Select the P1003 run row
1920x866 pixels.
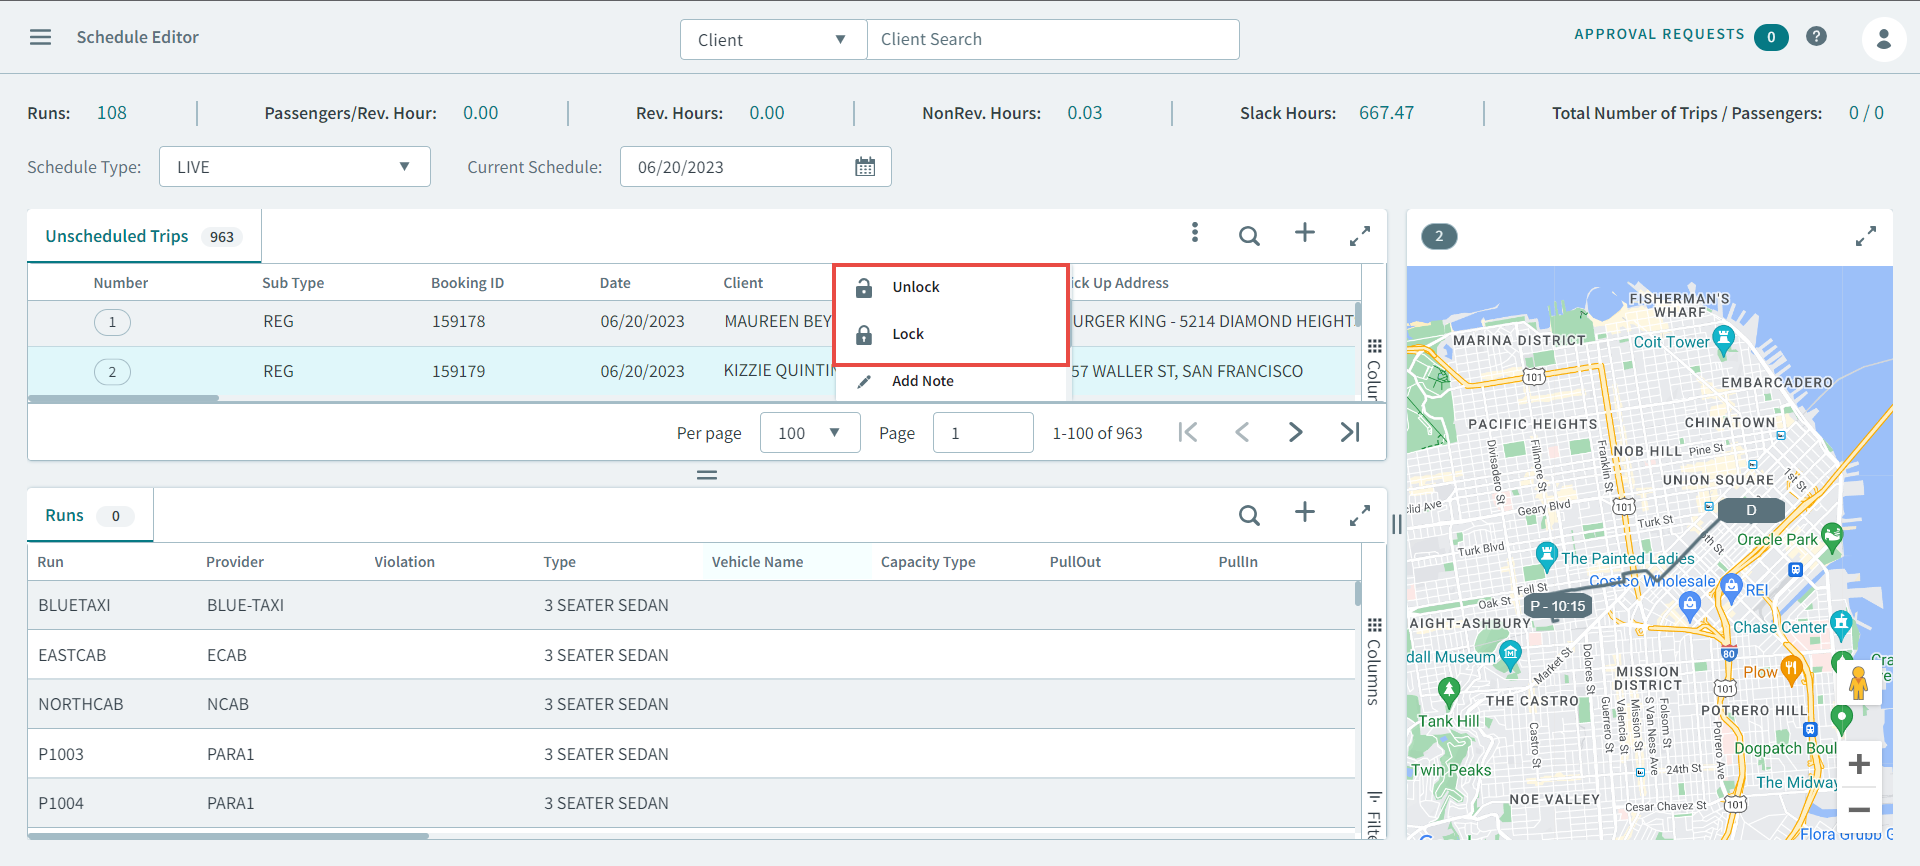[x=691, y=754]
